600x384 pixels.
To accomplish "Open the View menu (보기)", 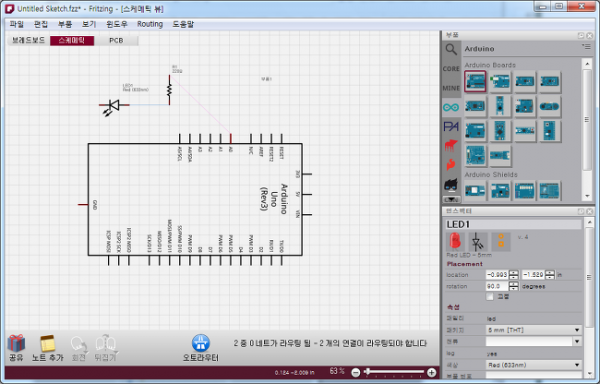I will coord(89,24).
